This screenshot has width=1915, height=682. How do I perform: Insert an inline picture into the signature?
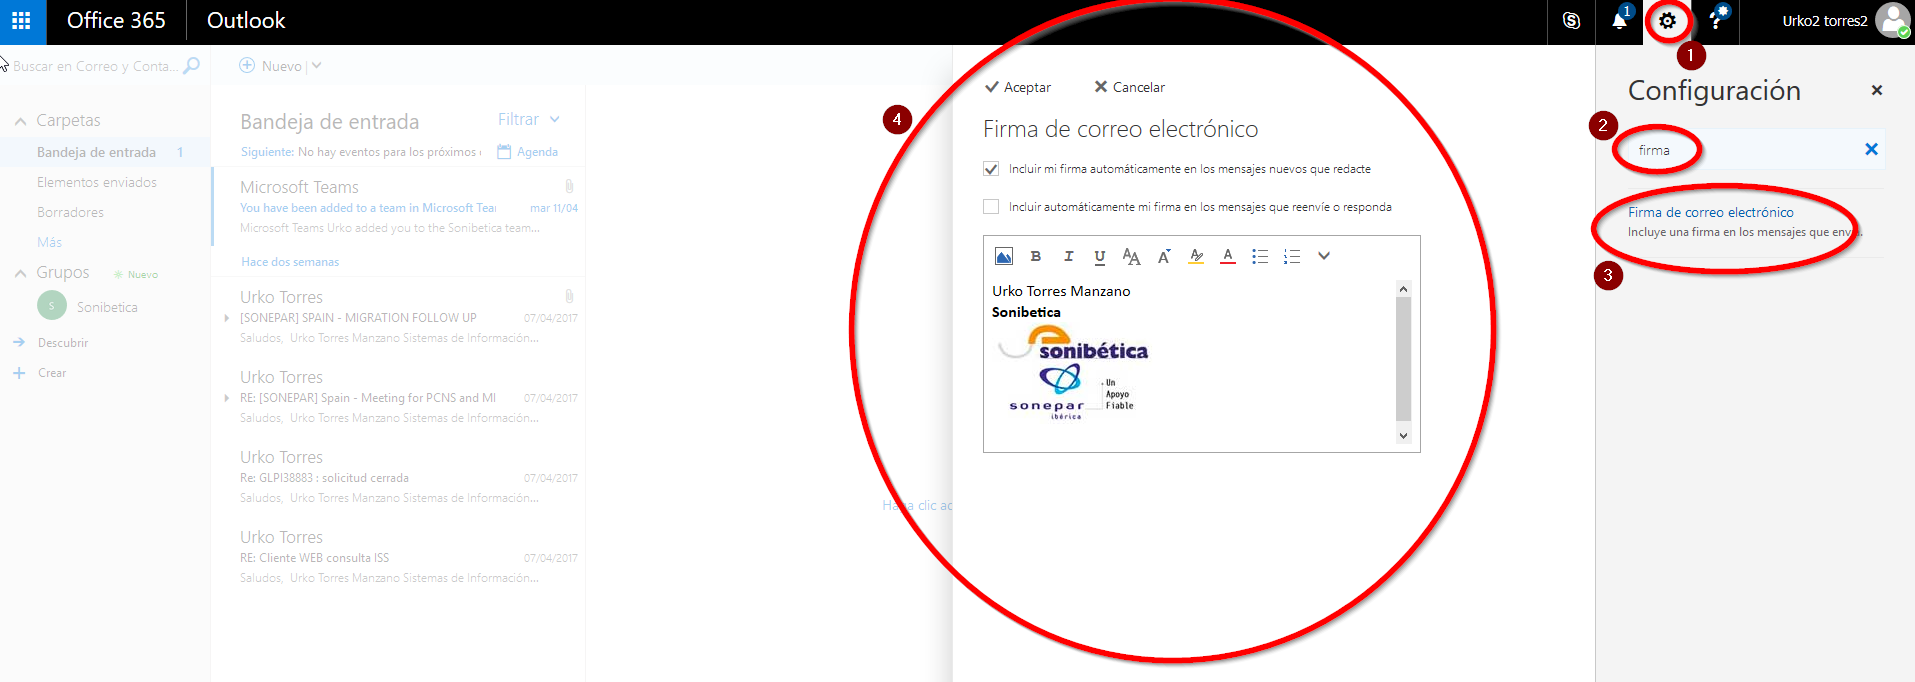[x=1004, y=256]
